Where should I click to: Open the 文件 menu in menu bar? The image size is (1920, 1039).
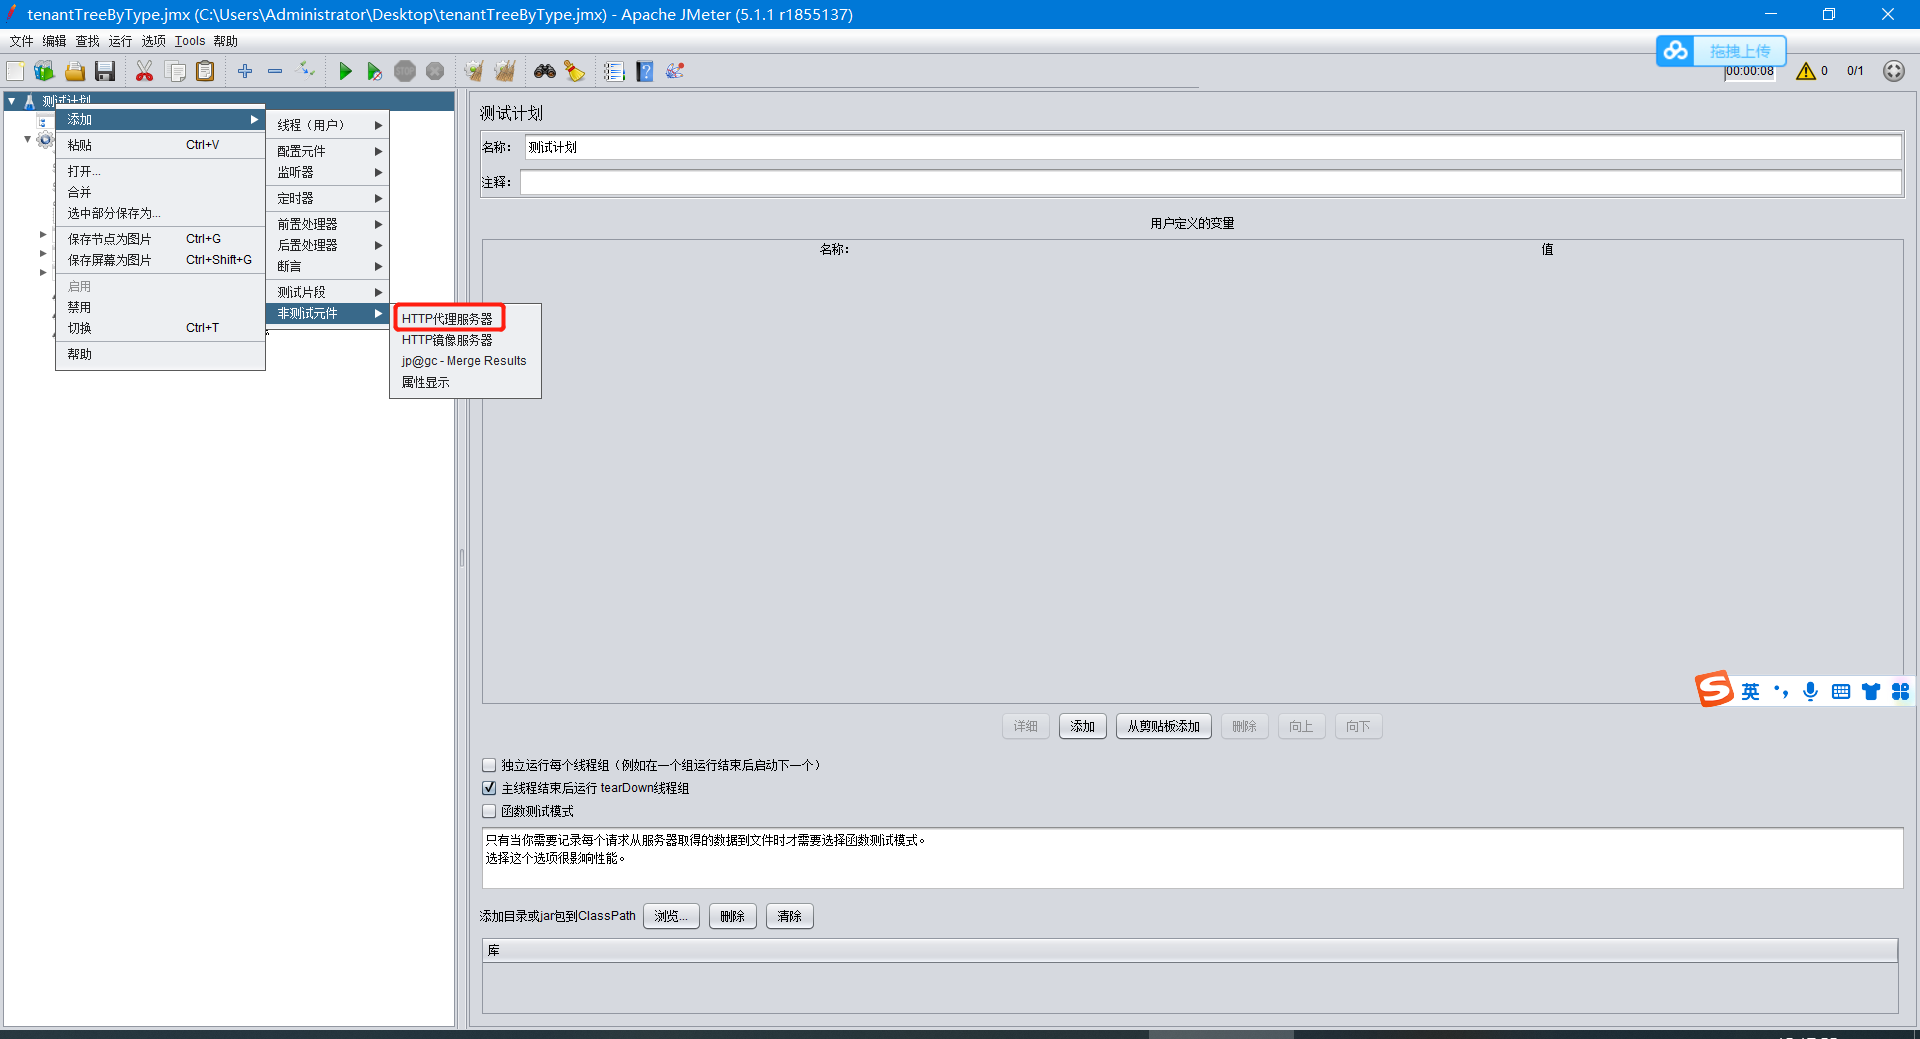(21, 41)
